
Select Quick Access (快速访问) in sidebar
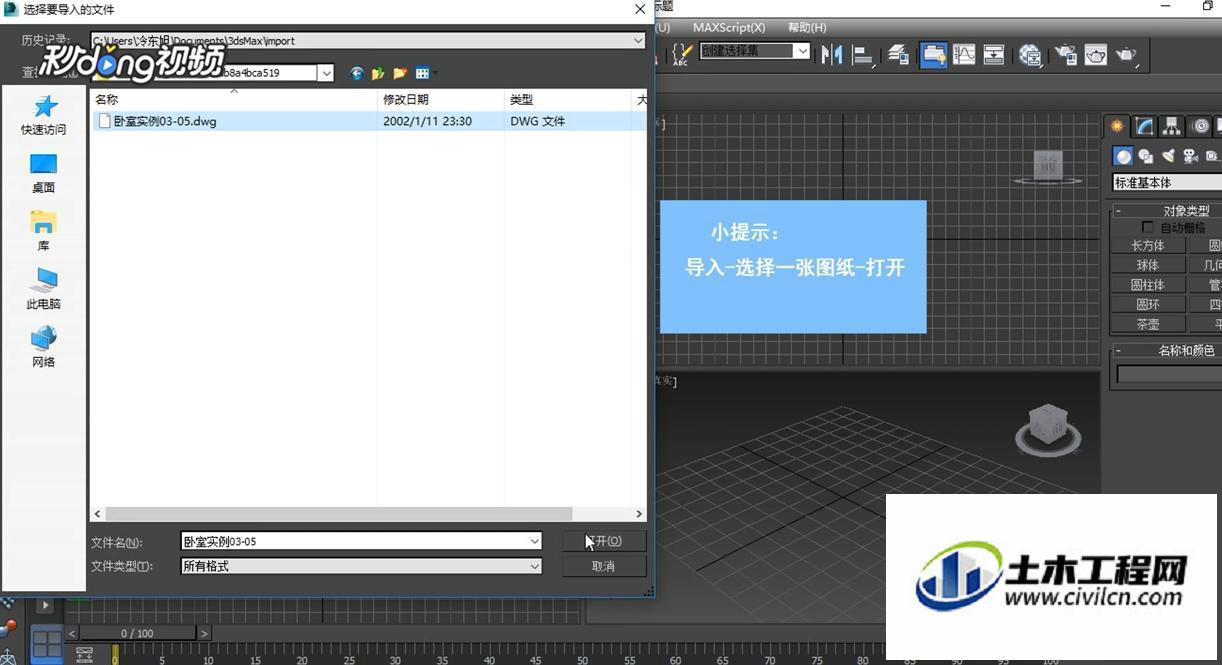point(43,115)
